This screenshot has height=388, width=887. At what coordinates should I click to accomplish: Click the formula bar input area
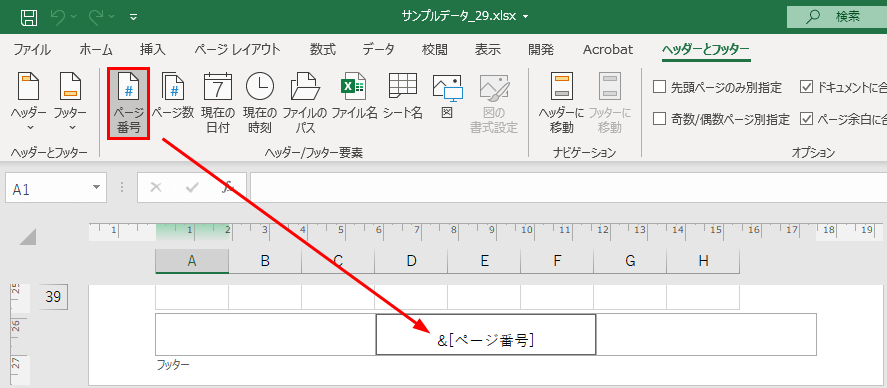(x=569, y=188)
